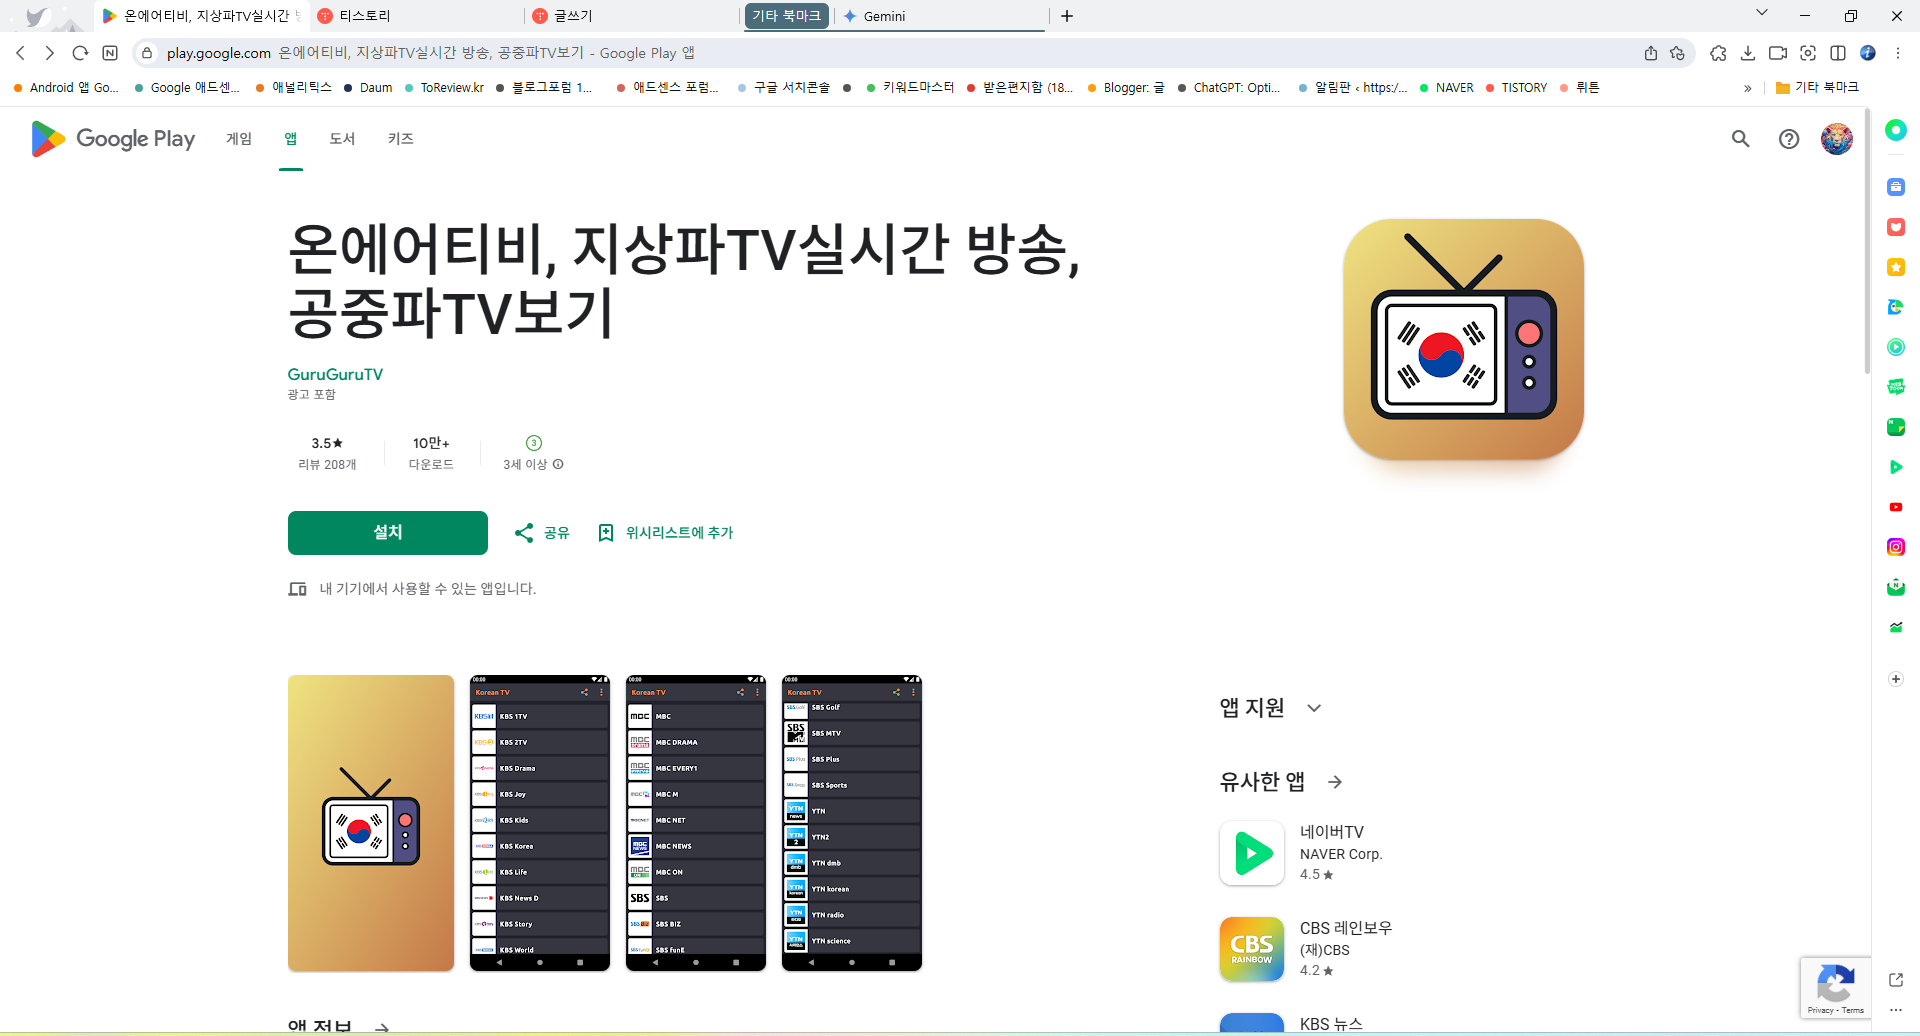Open the Chrome extensions puzzle icon
Image resolution: width=1920 pixels, height=1036 pixels.
1719,53
